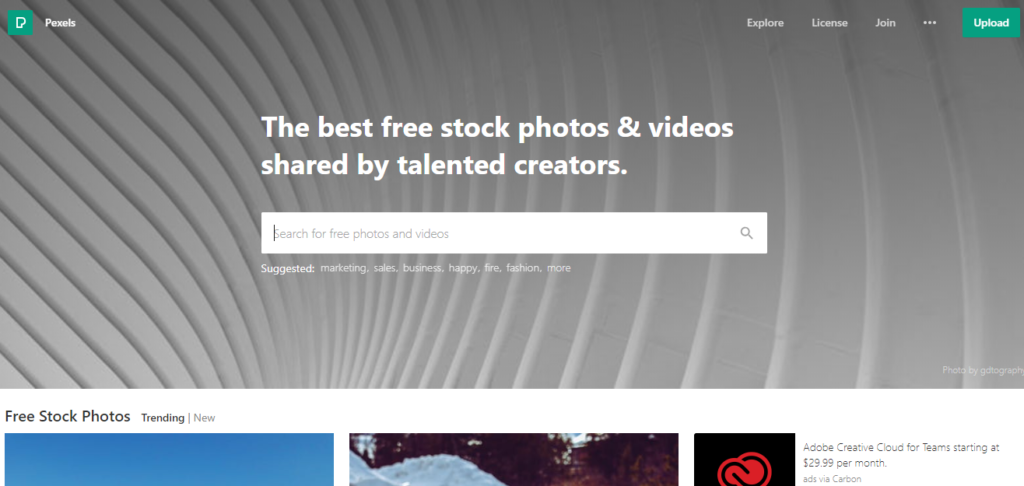Open the License page
The width and height of the screenshot is (1024, 486).
coord(829,23)
